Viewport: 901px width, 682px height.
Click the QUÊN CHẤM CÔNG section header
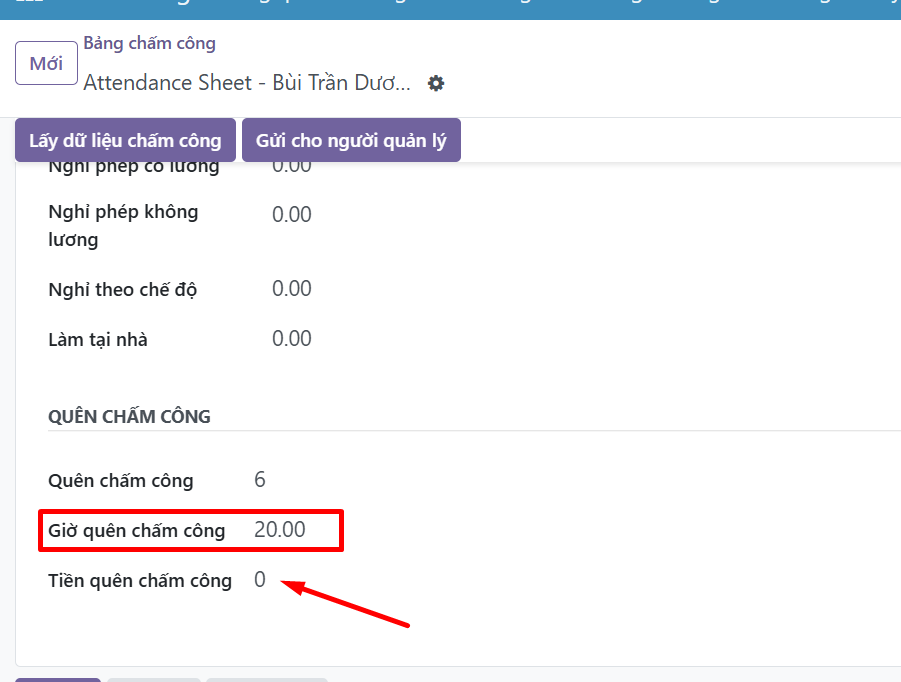[129, 417]
